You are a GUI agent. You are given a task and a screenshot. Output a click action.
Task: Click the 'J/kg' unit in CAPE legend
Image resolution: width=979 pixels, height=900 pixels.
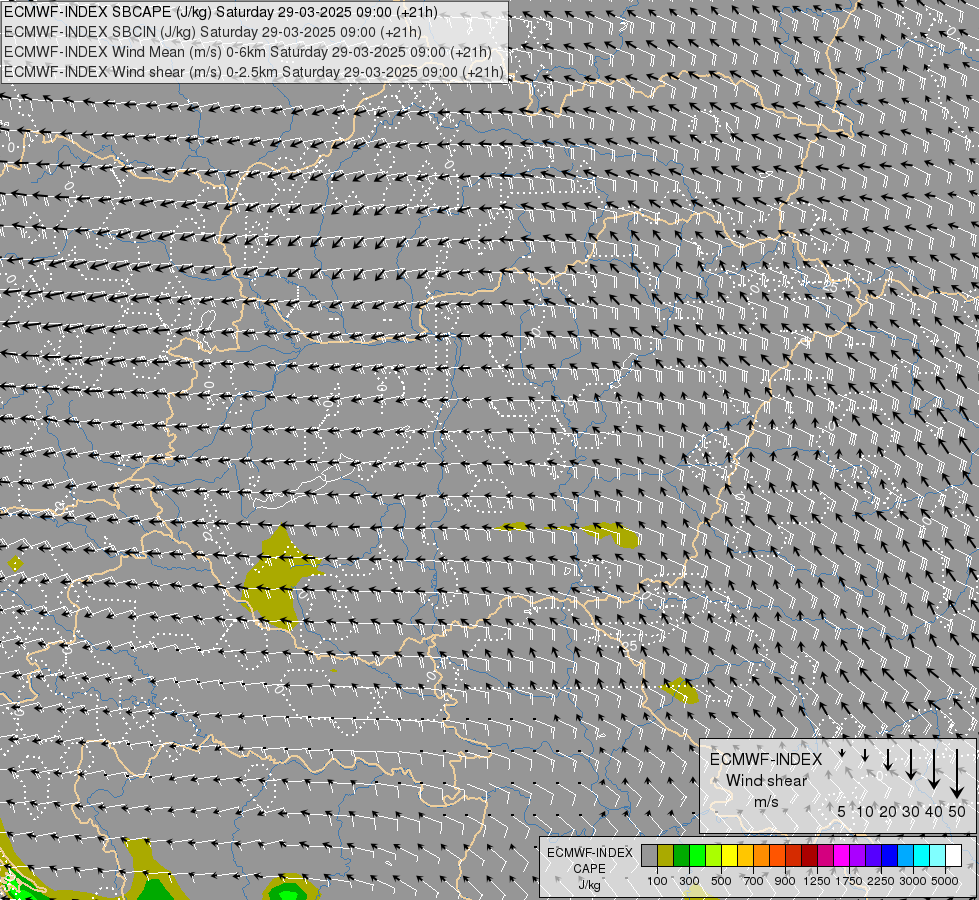pyautogui.click(x=589, y=884)
